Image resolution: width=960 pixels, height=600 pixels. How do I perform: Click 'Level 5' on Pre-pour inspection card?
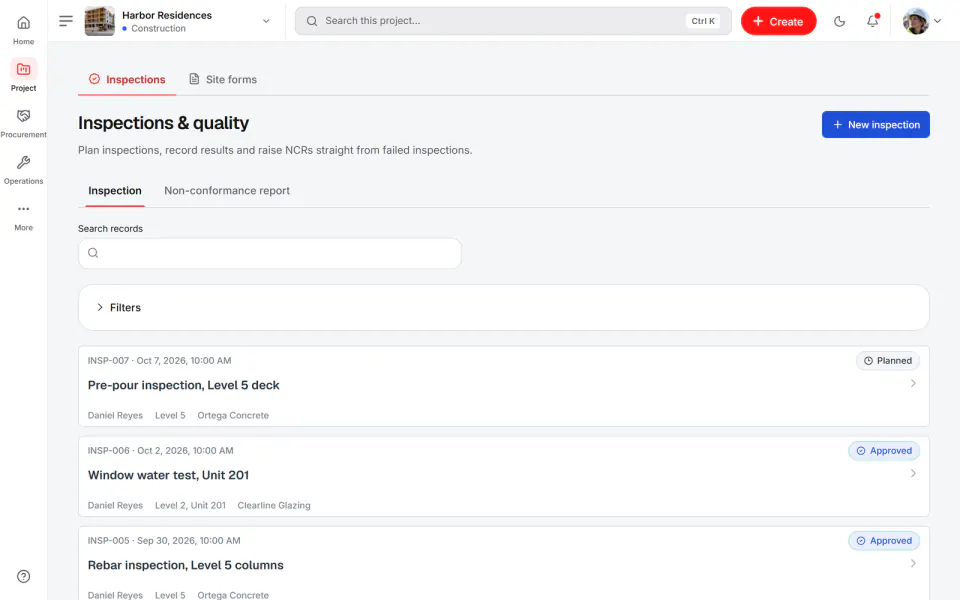click(170, 415)
